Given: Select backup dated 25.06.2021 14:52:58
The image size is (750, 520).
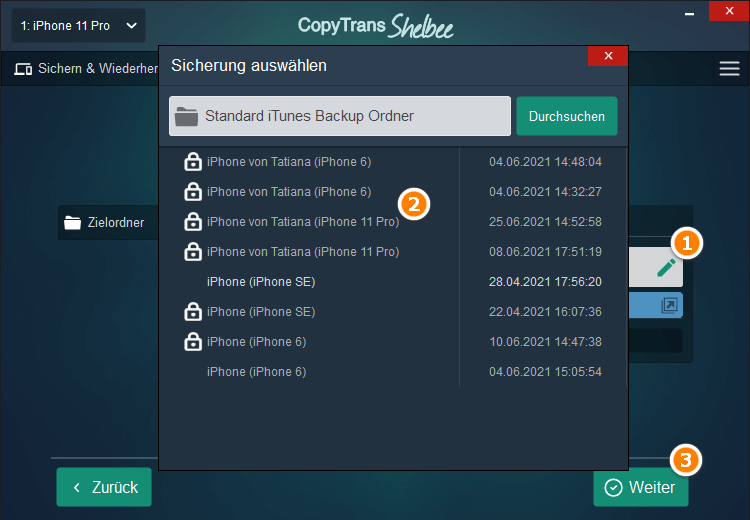Looking at the screenshot, I should 393,222.
